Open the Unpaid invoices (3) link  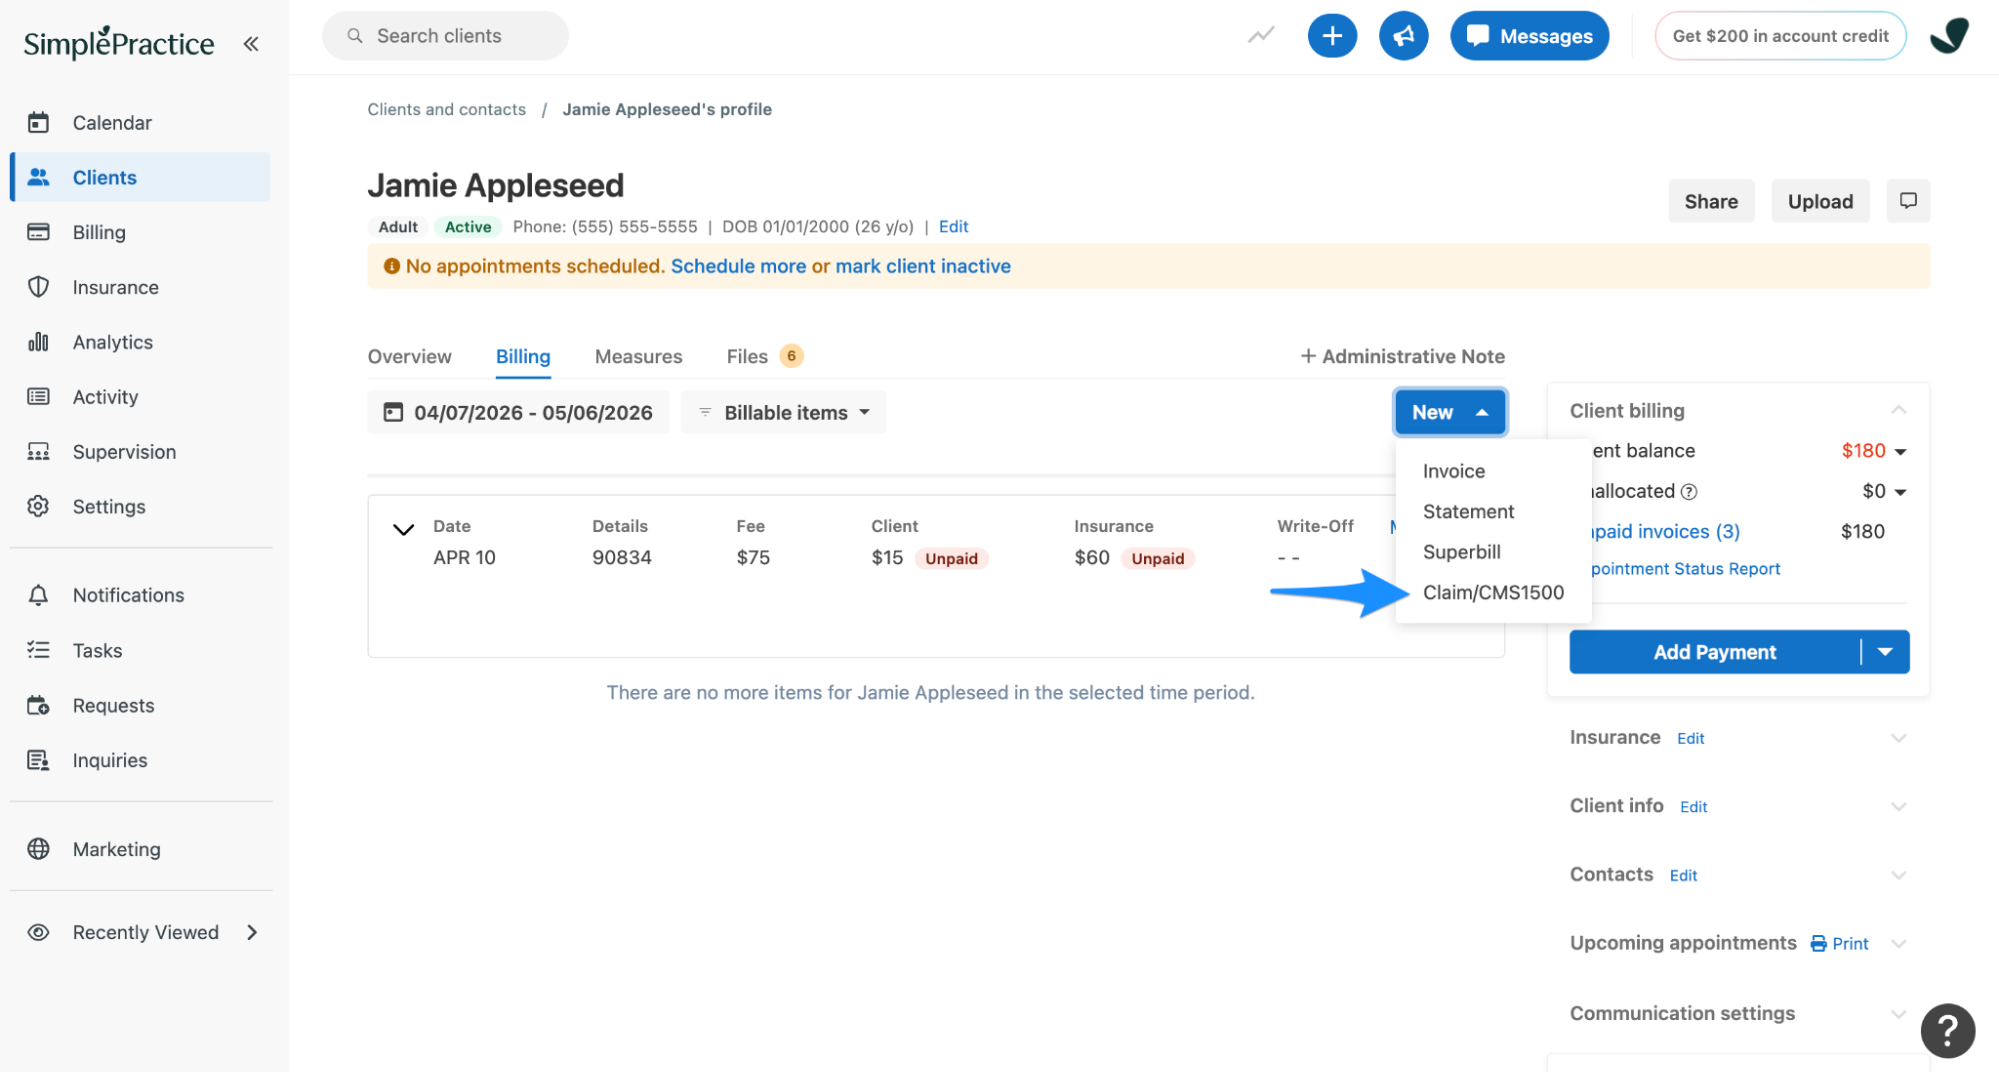pos(1665,531)
